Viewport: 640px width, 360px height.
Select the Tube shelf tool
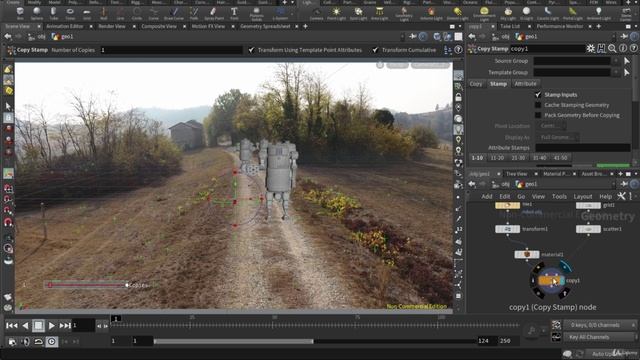pos(53,13)
